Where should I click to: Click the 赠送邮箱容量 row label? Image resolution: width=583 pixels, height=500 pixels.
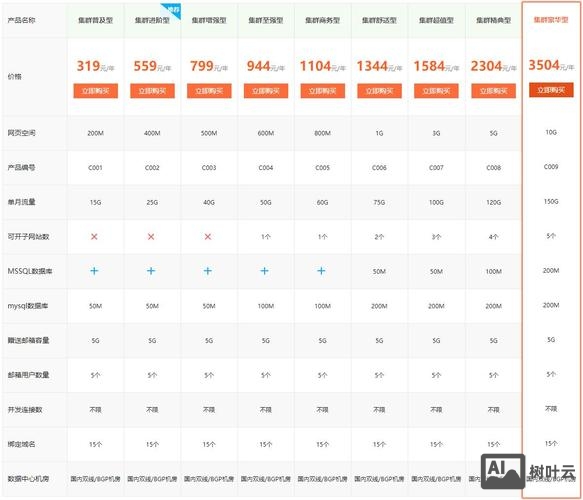click(28, 341)
